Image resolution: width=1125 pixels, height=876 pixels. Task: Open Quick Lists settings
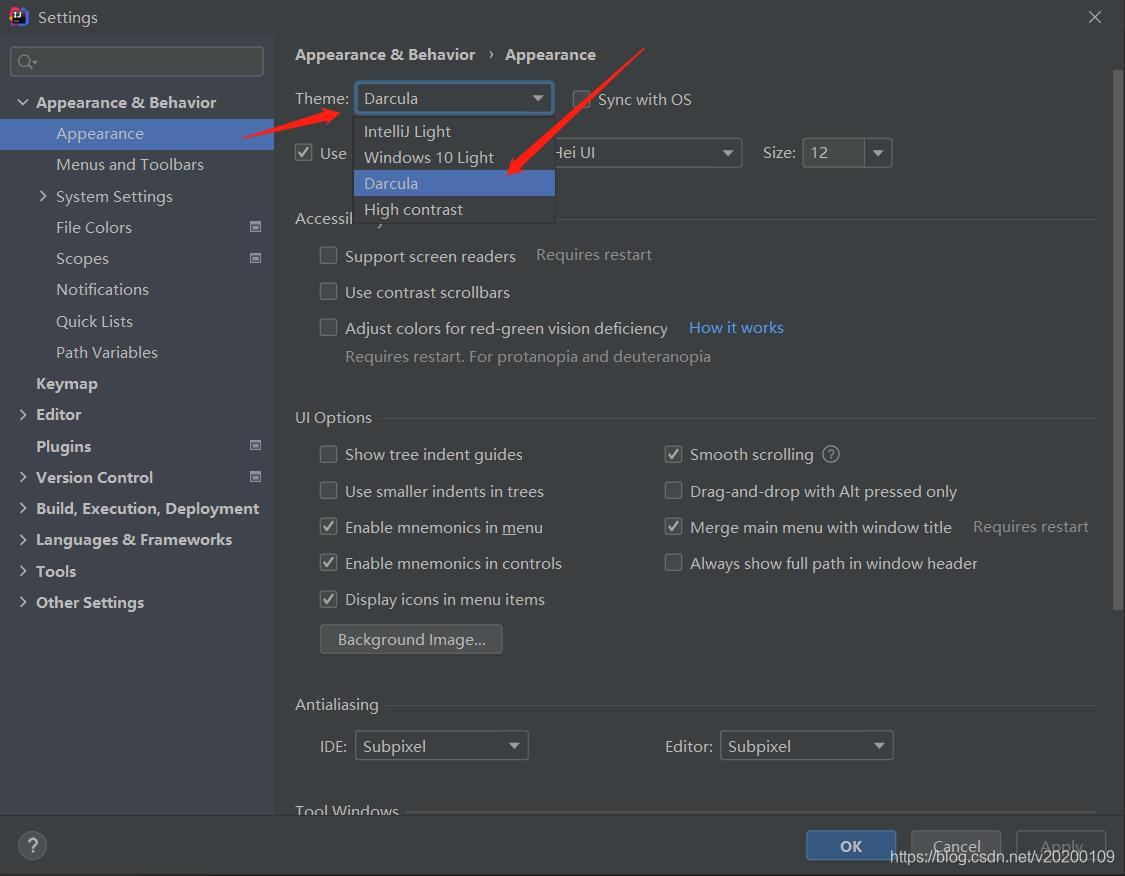click(x=95, y=321)
